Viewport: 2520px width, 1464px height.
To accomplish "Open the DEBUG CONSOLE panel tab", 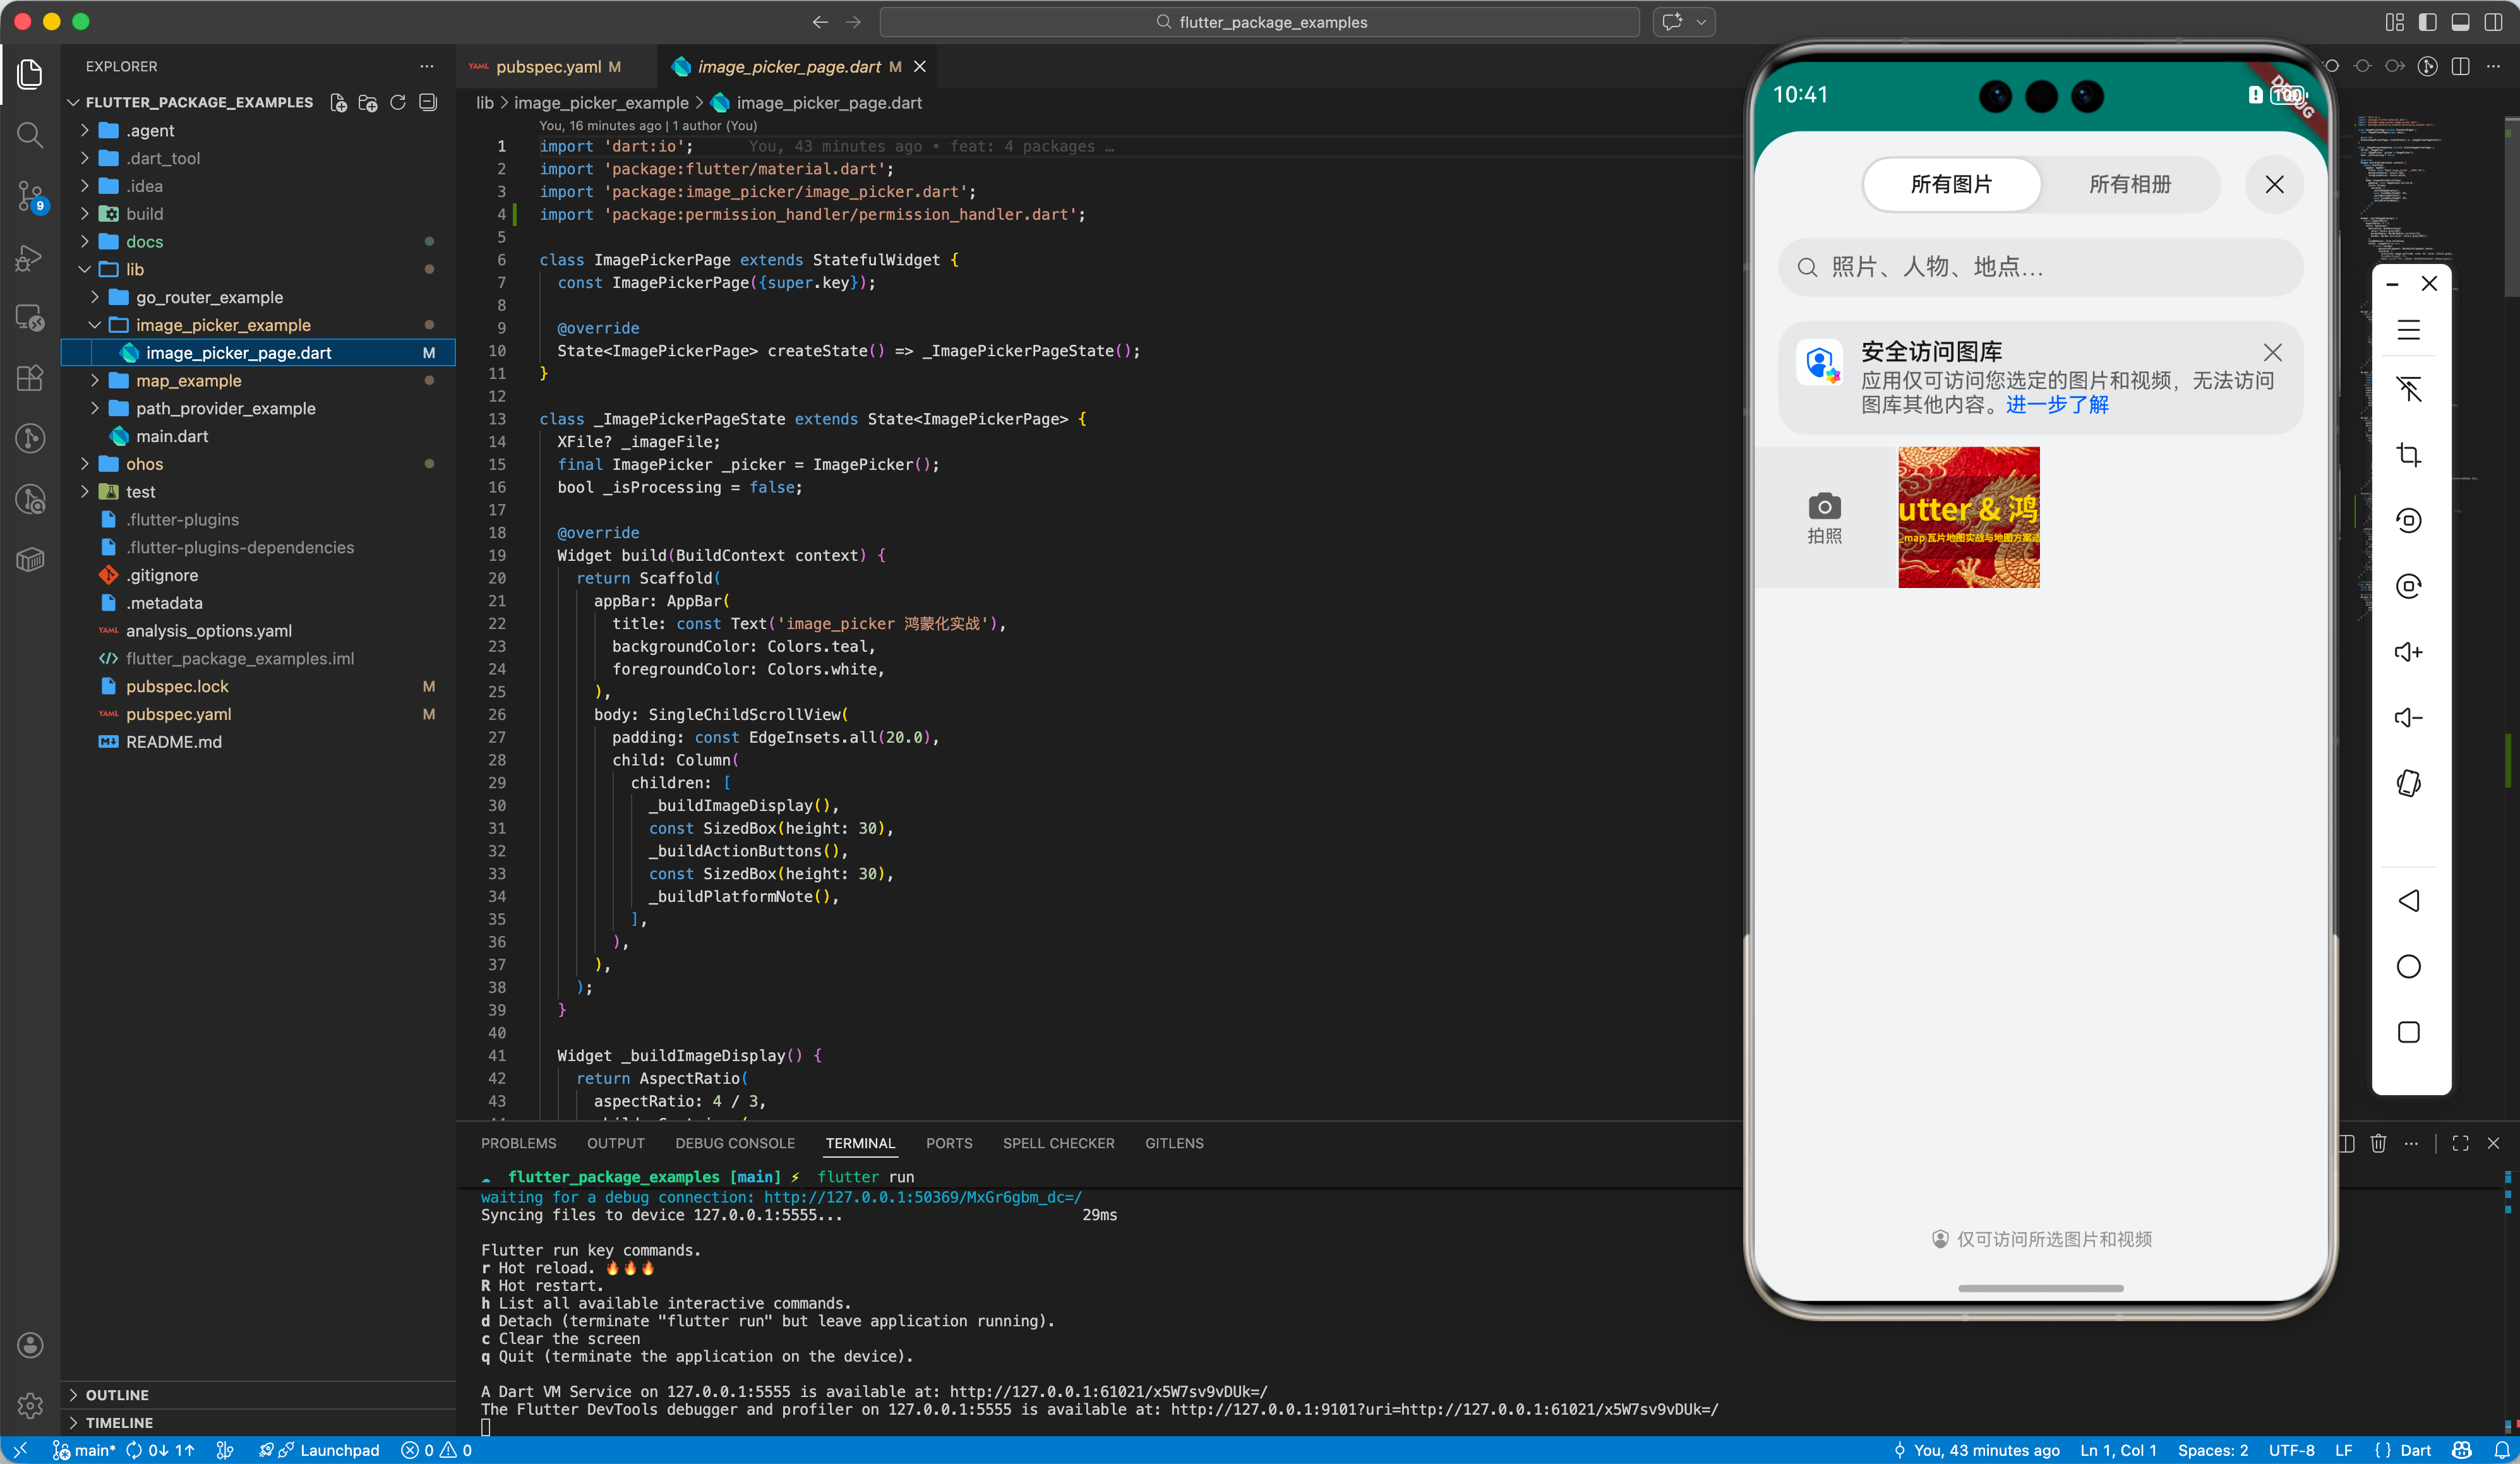I will tap(734, 1143).
